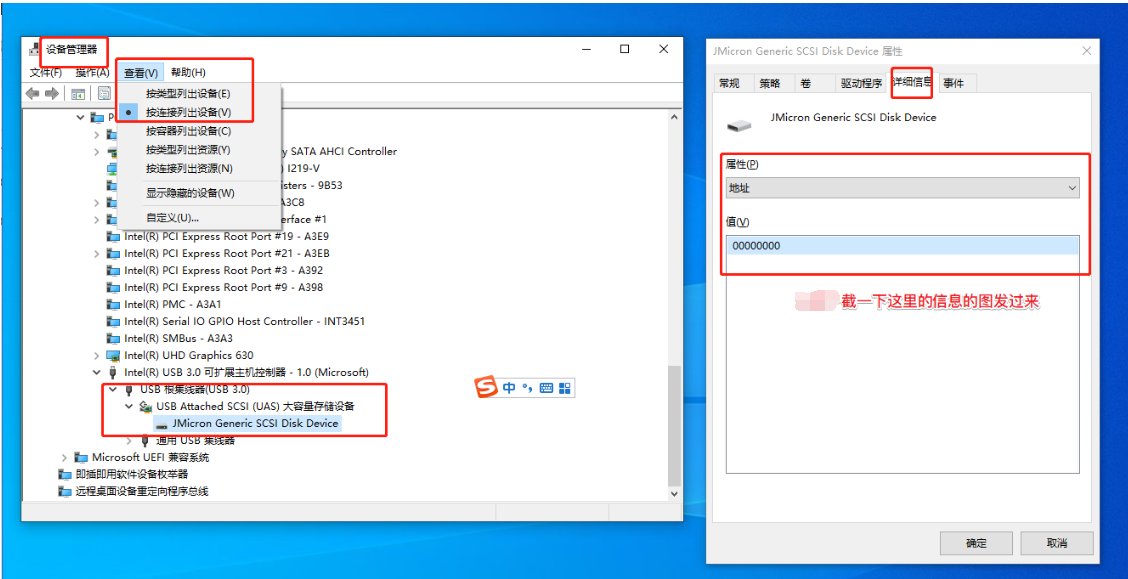Click the Sogou soft keyboard icon
The height and width of the screenshot is (579, 1128).
pos(546,388)
